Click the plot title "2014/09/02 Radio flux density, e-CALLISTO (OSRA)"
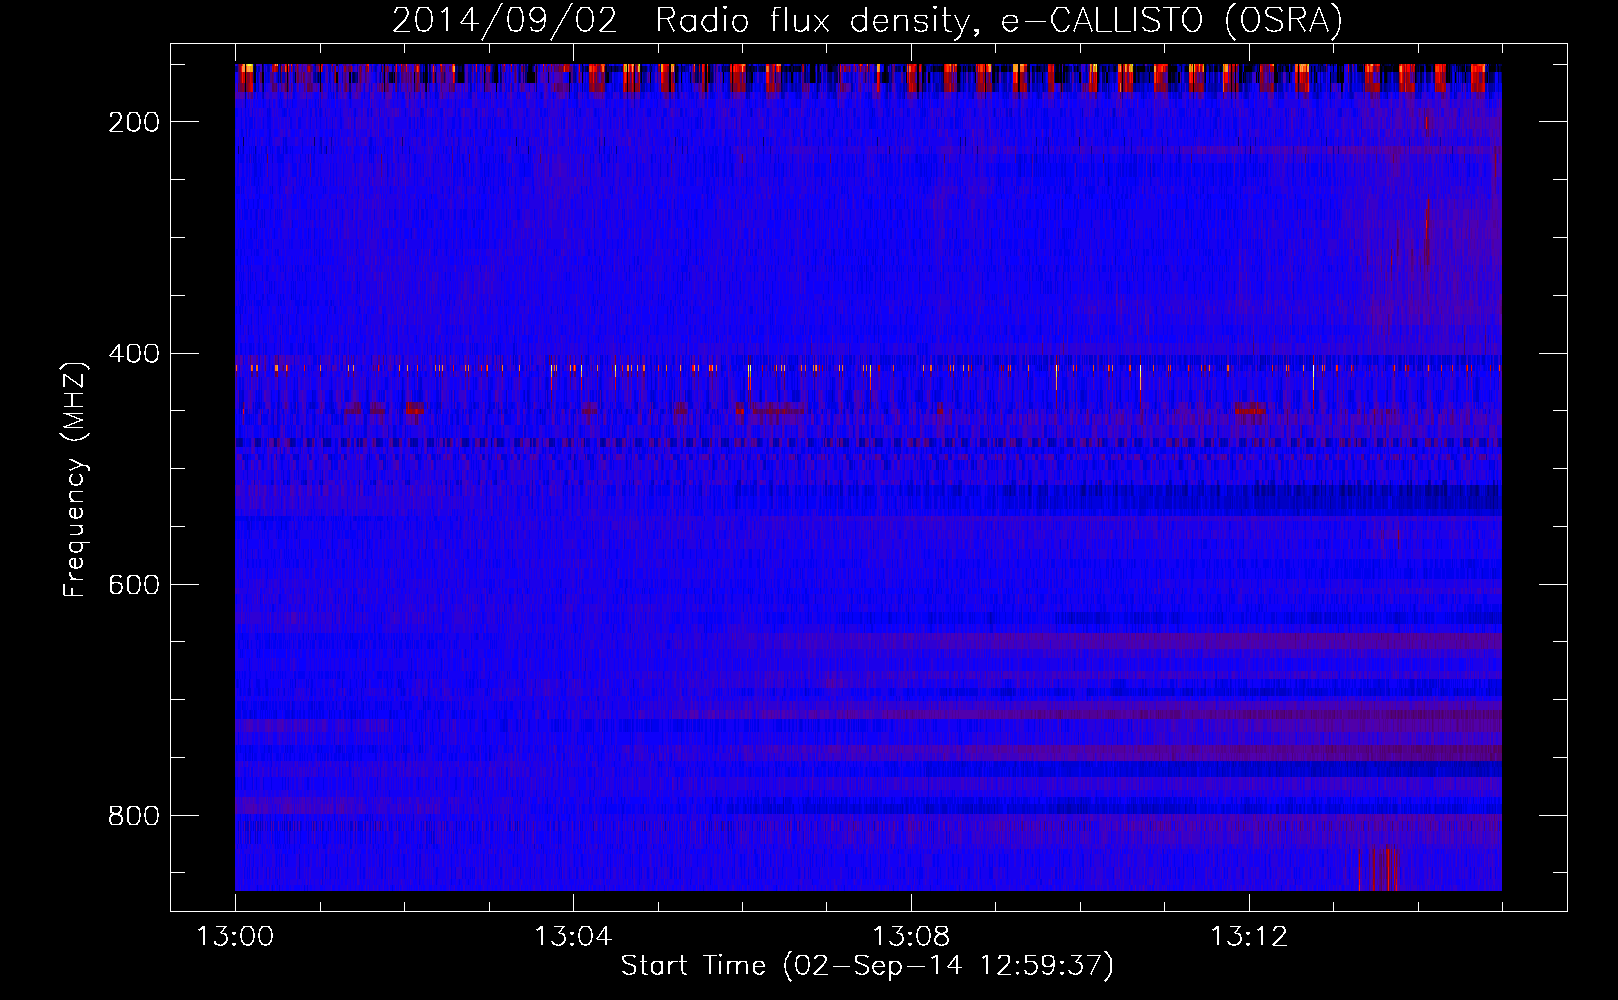 pyautogui.click(x=867, y=20)
